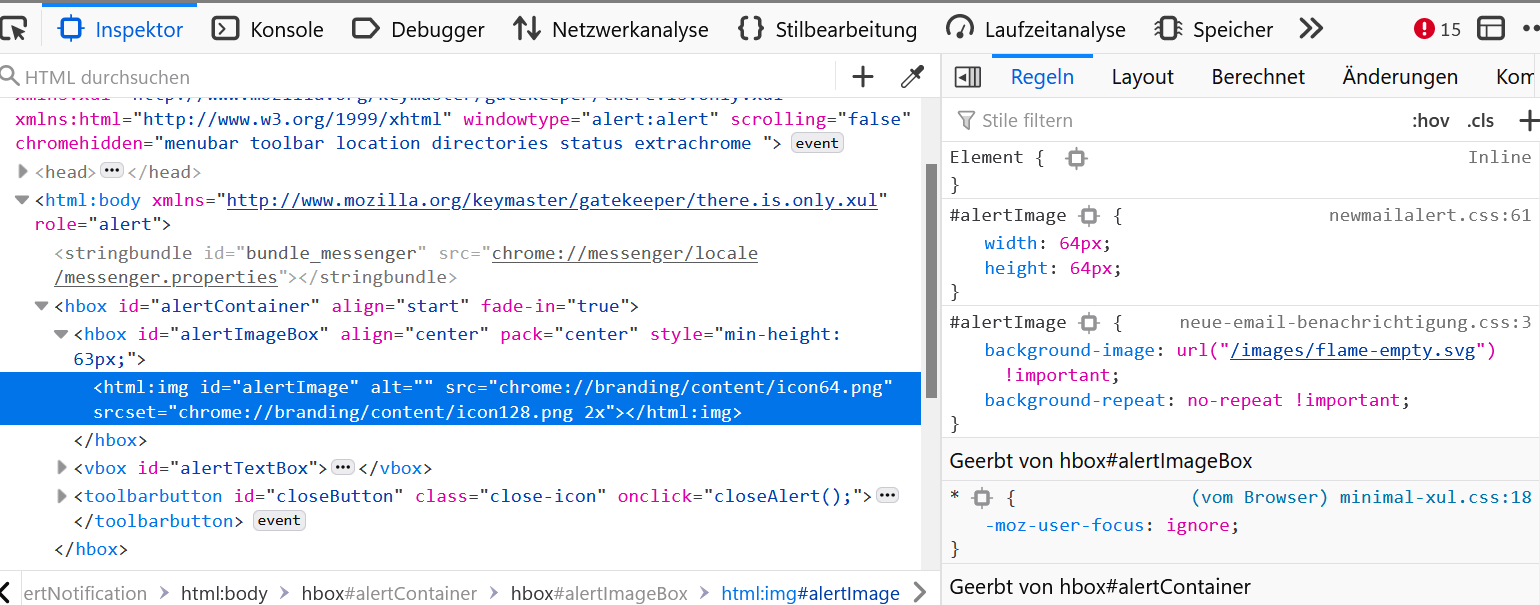Open the Layout side panel tab
Screen dimensions: 1540x605
[1142, 77]
